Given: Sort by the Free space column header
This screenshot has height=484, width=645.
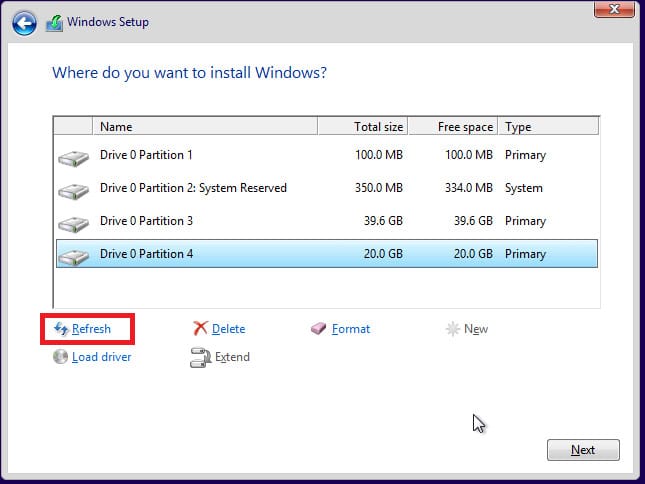Looking at the screenshot, I should coord(453,127).
